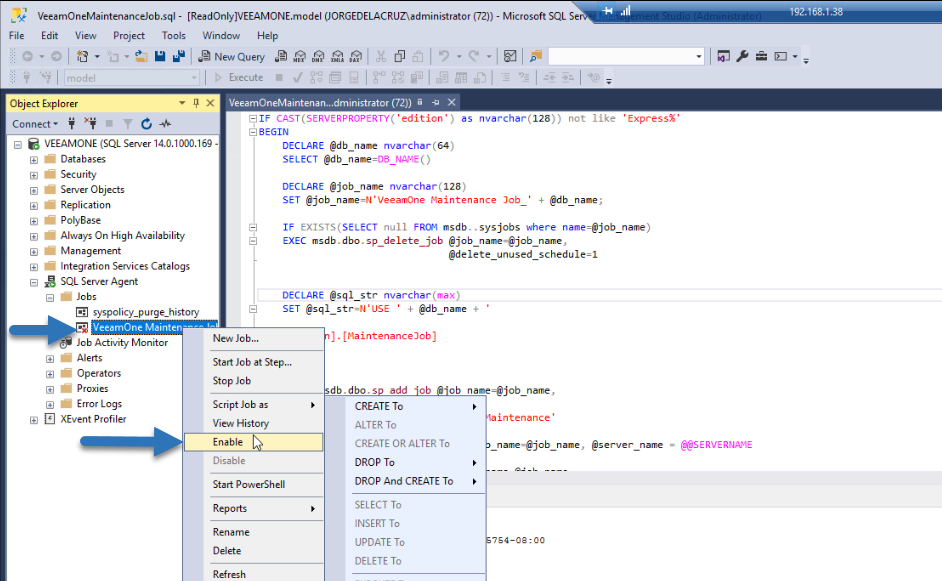This screenshot has width=942, height=581.
Task: Click the Parse checkmark icon
Action: [x=297, y=78]
